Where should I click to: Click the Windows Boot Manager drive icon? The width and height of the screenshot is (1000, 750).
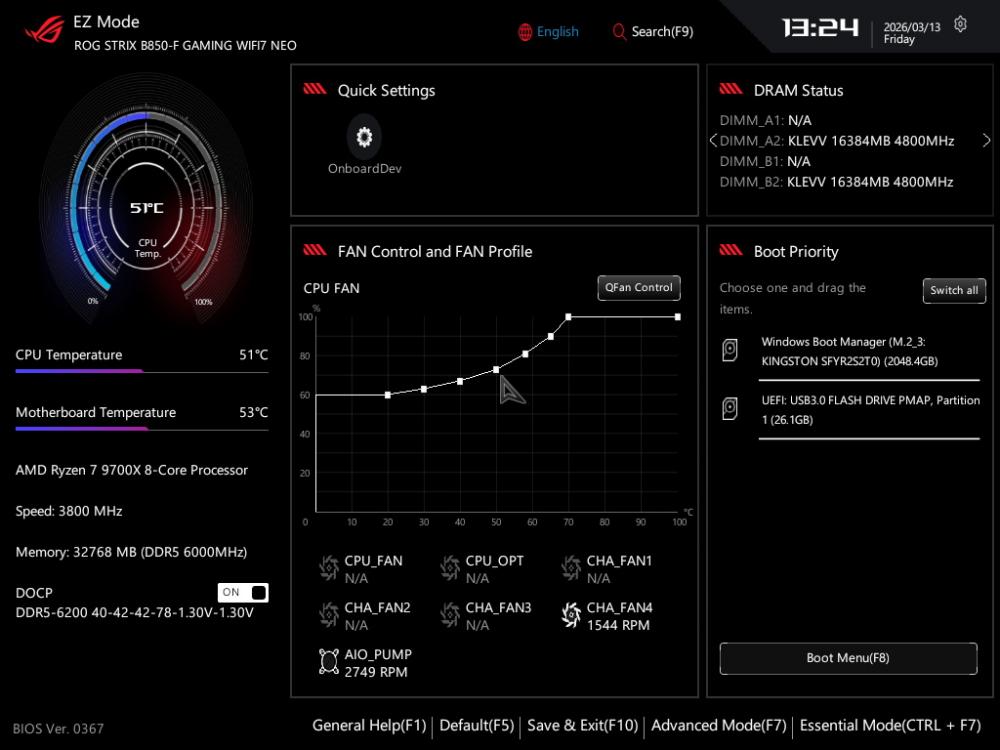coord(732,351)
